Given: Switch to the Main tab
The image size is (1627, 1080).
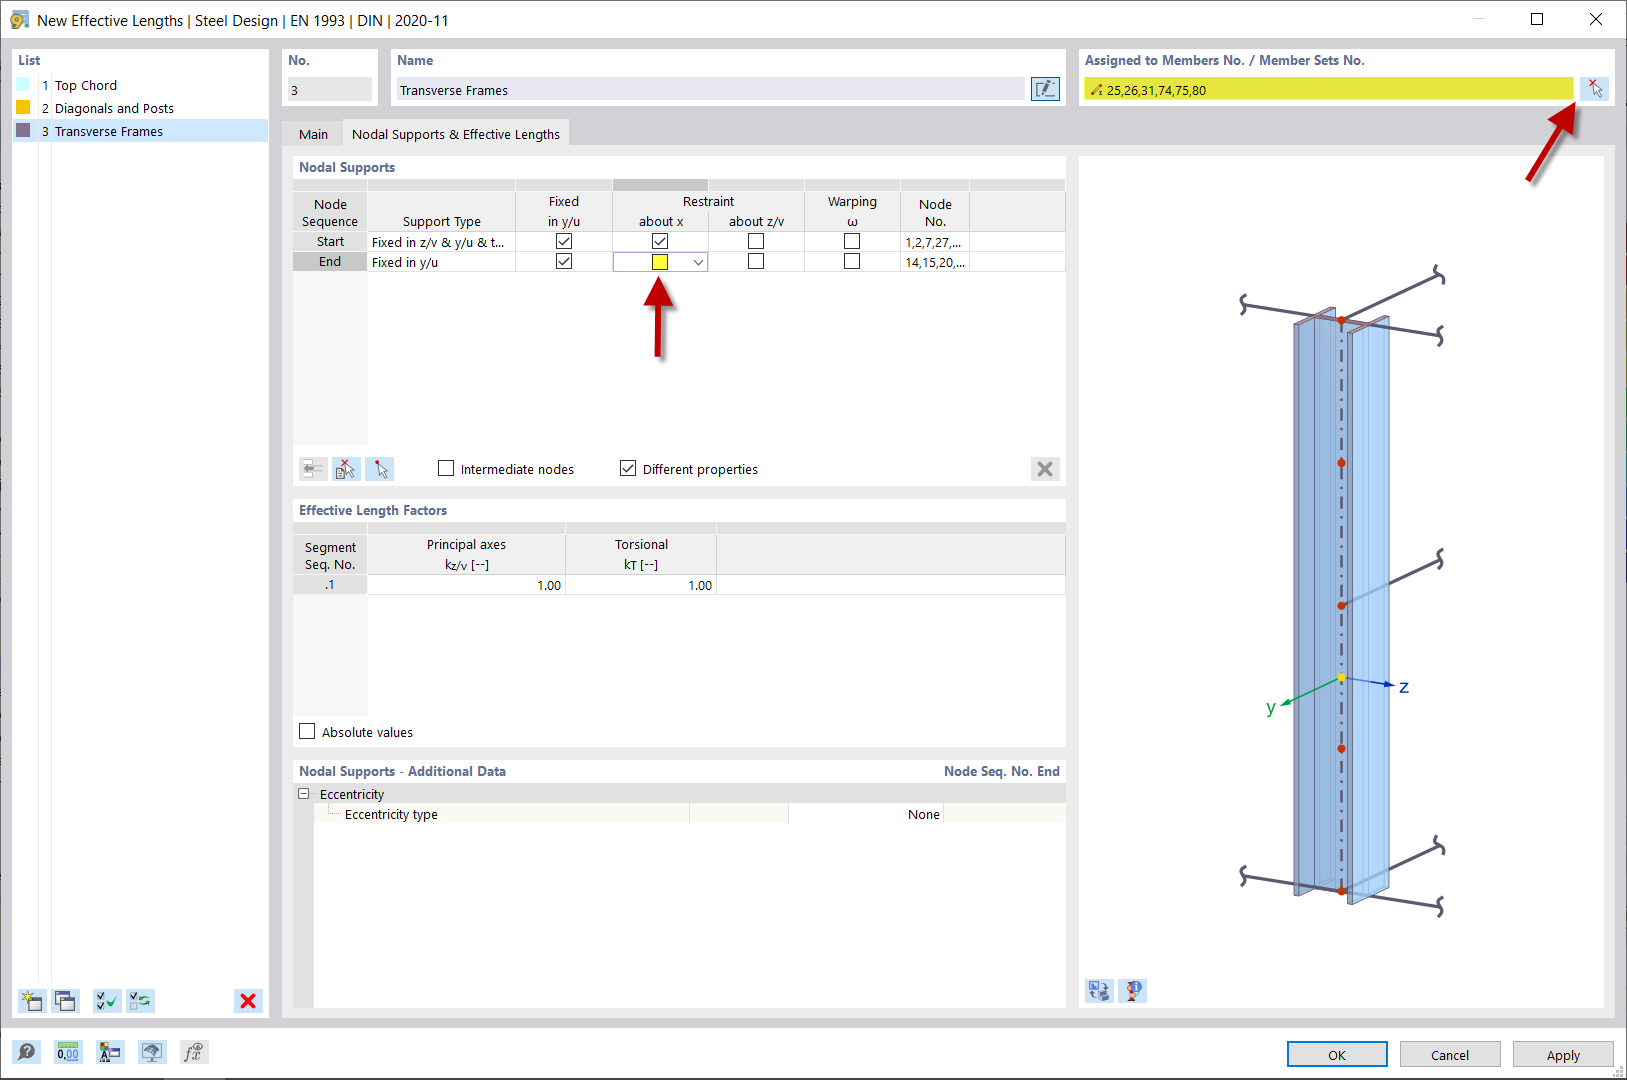Looking at the screenshot, I should [313, 133].
